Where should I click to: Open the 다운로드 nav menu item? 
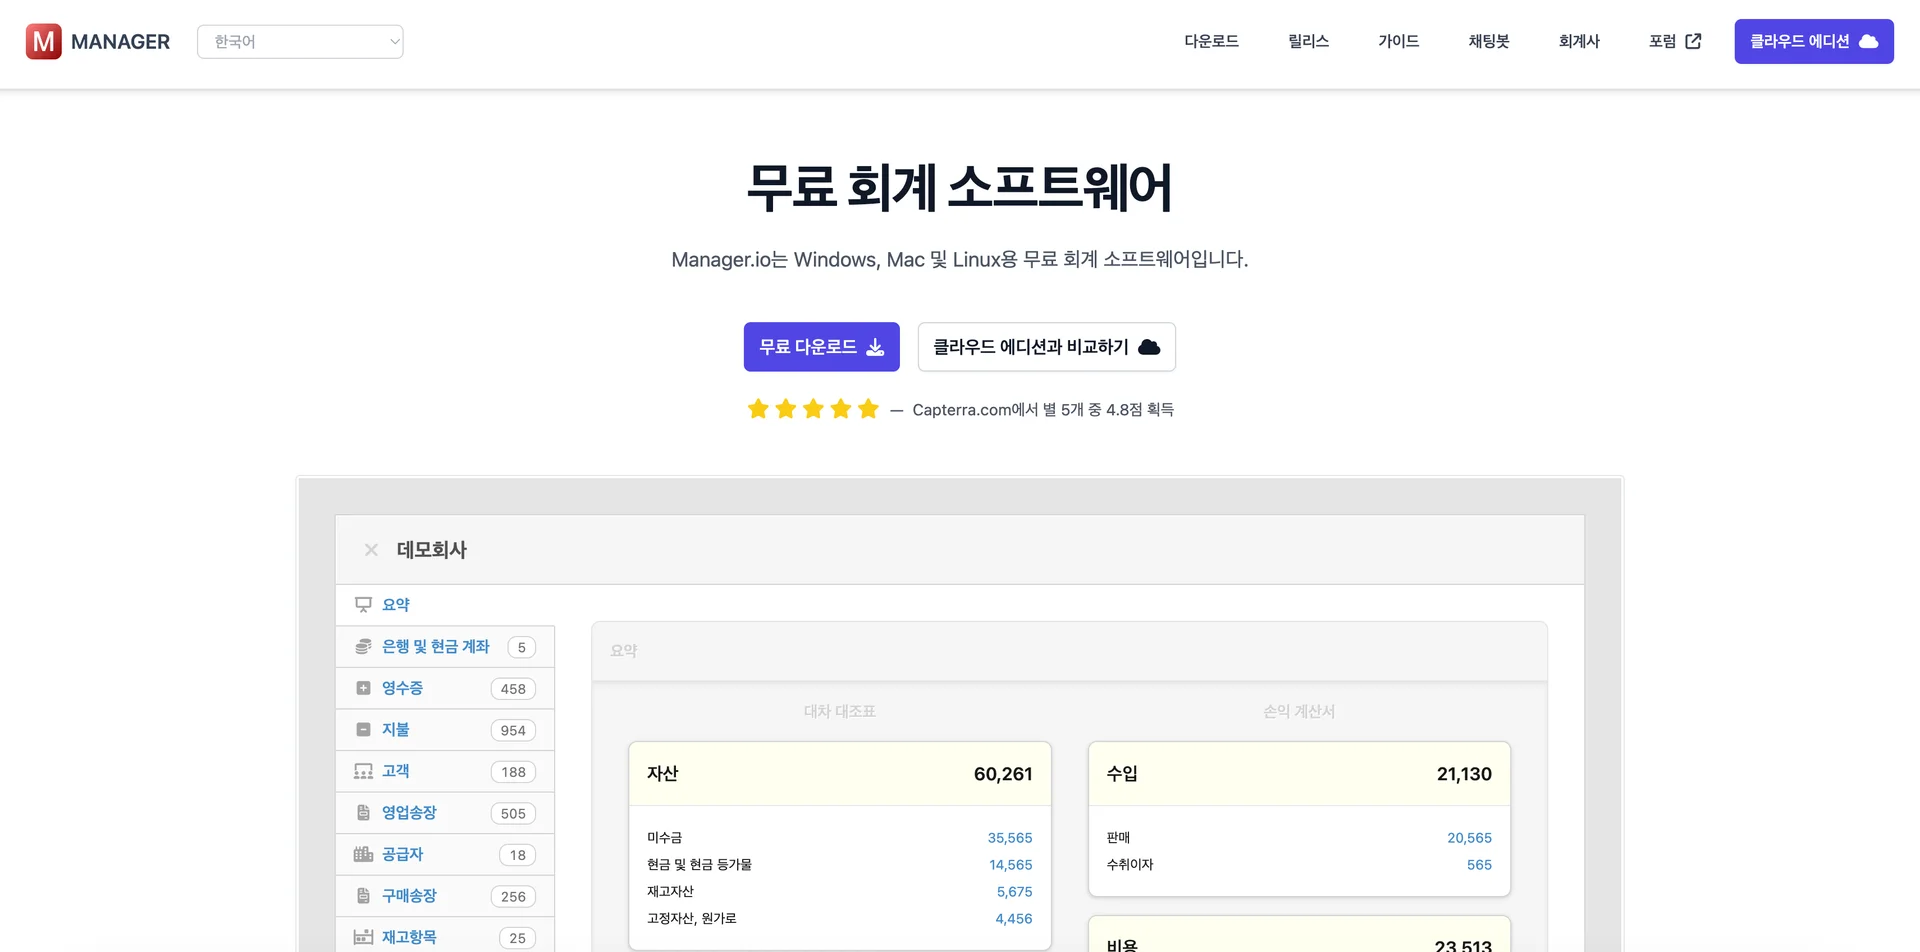[x=1211, y=42]
